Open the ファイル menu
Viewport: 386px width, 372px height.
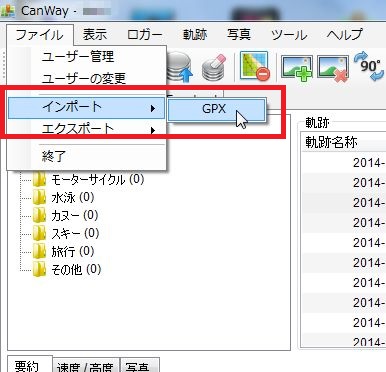[x=39, y=35]
